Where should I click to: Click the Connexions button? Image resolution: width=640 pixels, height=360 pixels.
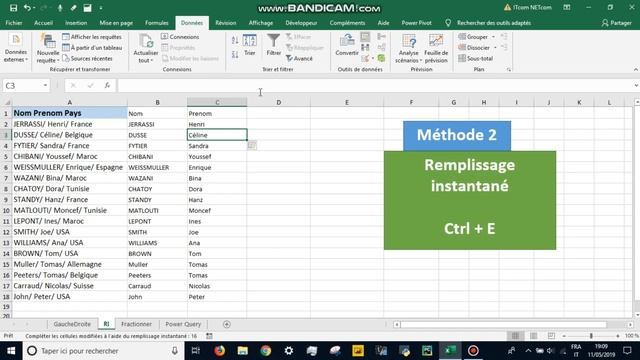click(x=180, y=37)
